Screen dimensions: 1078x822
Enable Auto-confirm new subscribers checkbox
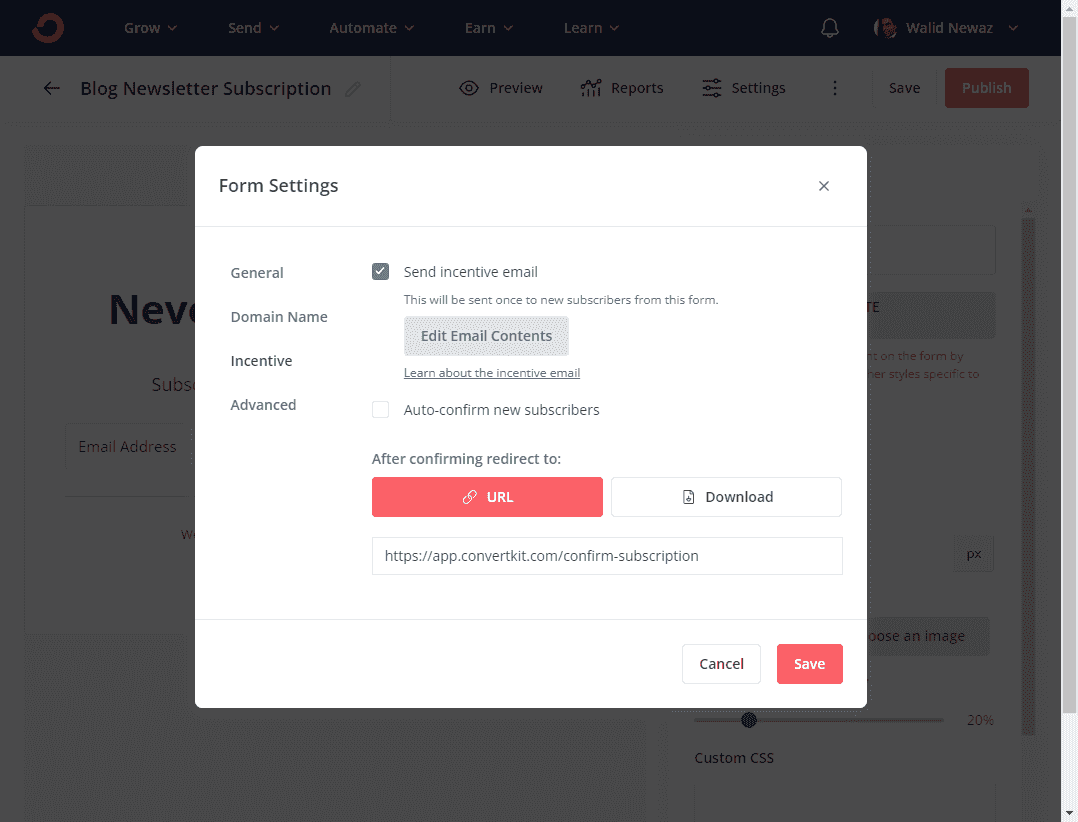[x=380, y=410]
